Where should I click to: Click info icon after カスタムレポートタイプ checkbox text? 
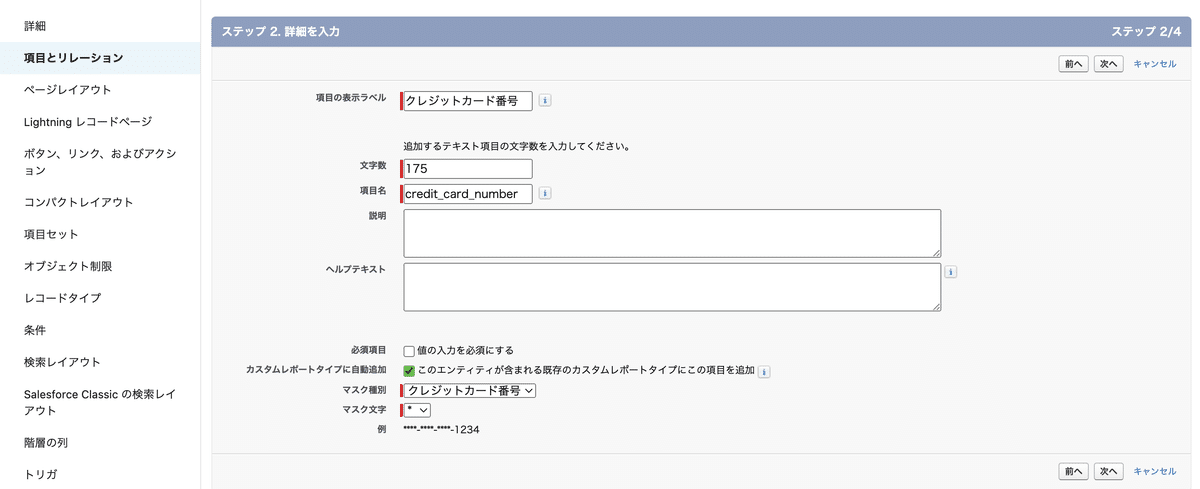764,371
